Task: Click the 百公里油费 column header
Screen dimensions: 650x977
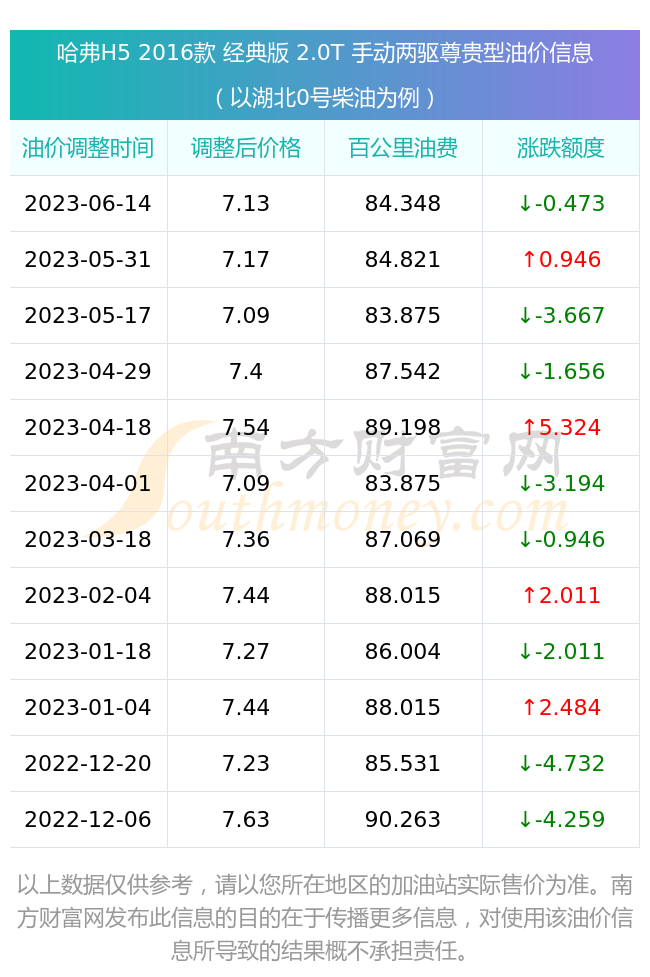Action: point(403,148)
